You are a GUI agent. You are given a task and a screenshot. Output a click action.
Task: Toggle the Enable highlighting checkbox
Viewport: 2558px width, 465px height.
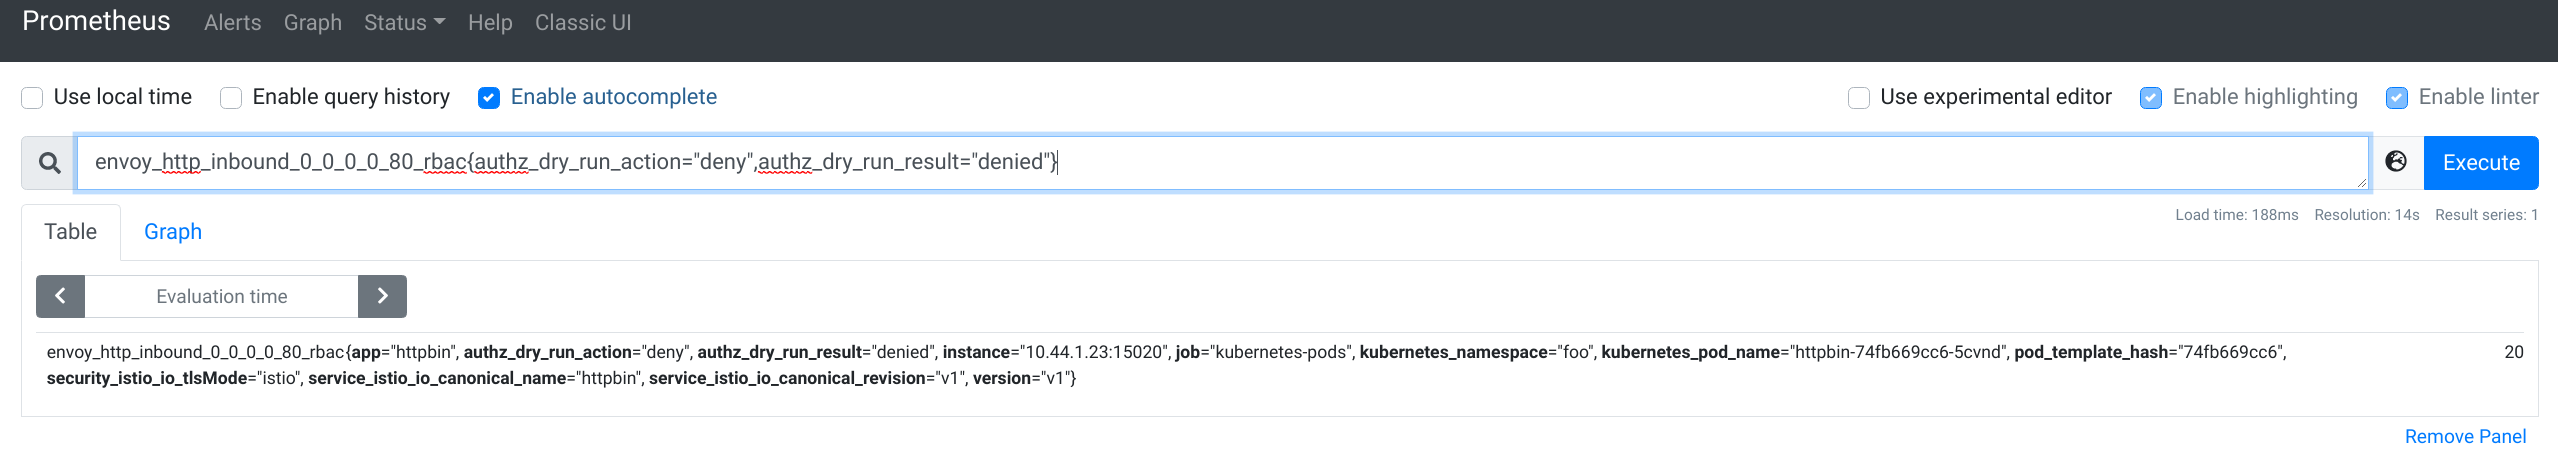(x=2151, y=98)
